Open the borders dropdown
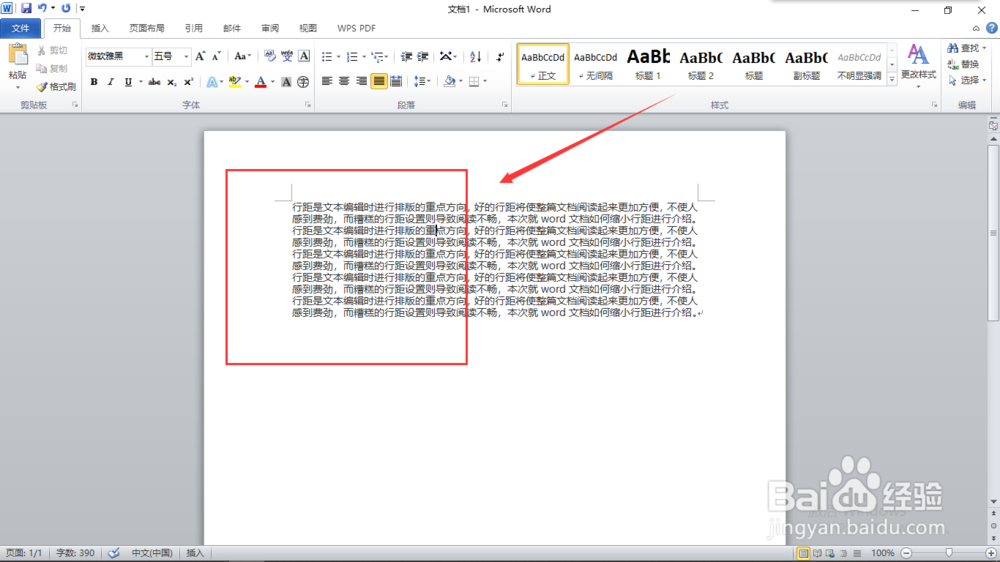 coord(485,81)
